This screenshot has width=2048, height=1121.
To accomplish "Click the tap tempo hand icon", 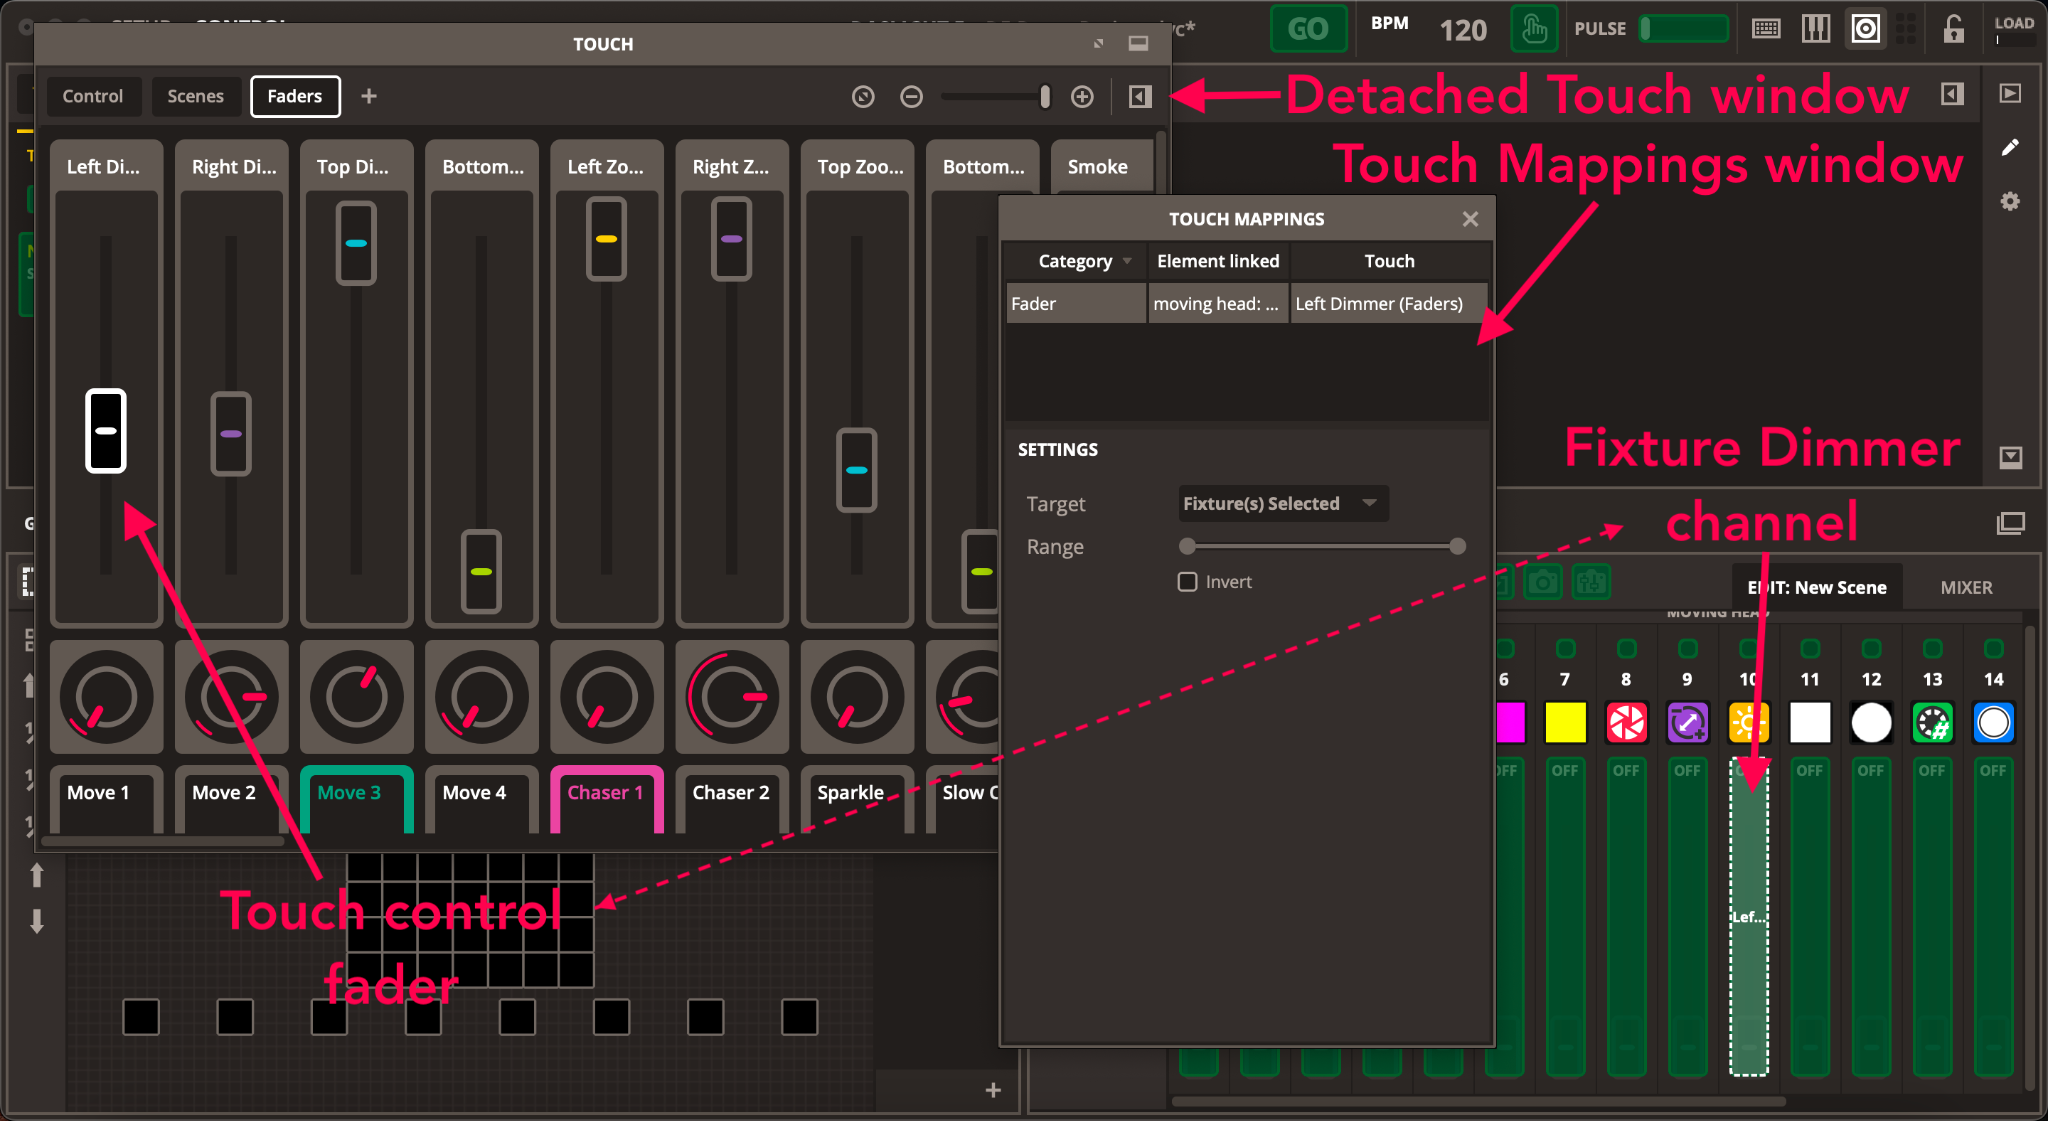I will pyautogui.click(x=1533, y=29).
